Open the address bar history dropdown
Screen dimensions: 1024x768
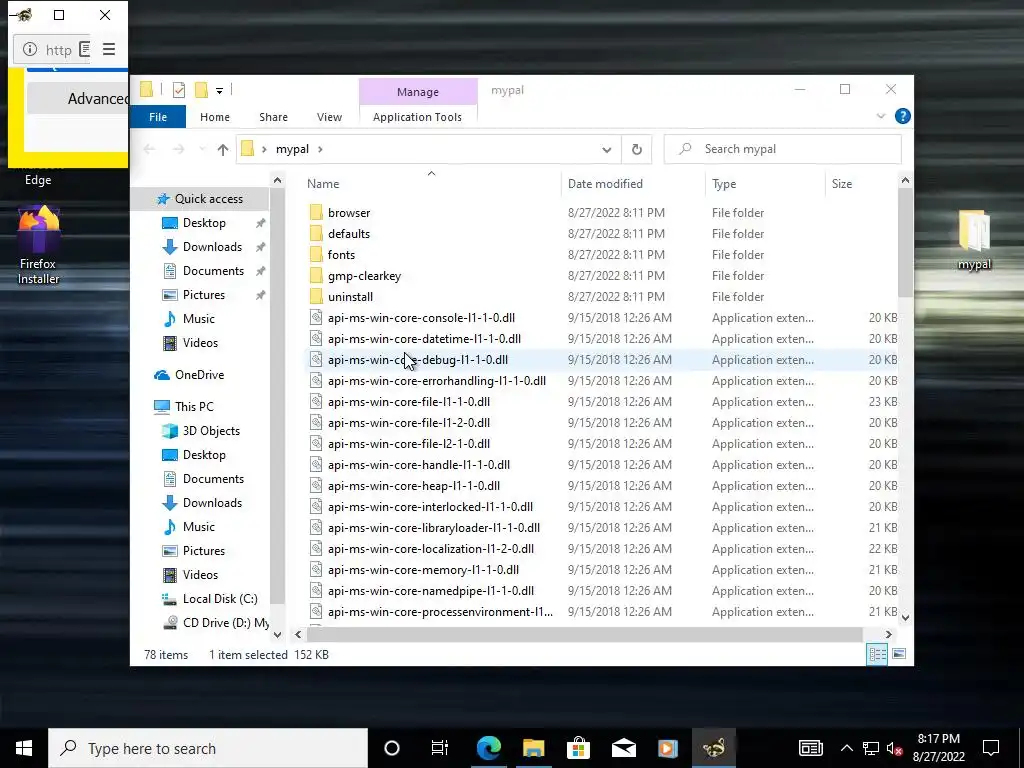pyautogui.click(x=607, y=150)
